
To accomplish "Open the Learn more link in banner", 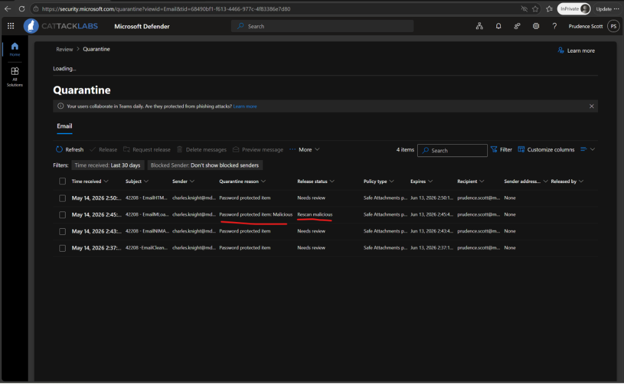I will [x=245, y=106].
